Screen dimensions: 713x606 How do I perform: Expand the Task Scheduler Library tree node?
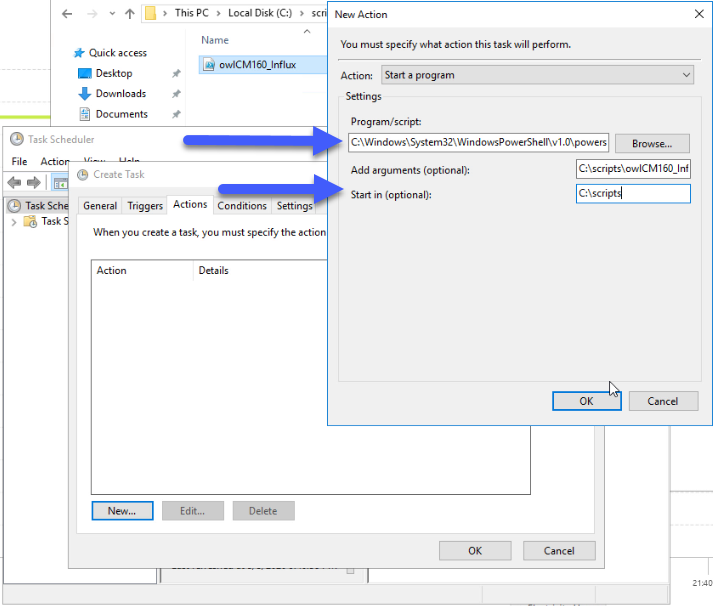[x=14, y=222]
